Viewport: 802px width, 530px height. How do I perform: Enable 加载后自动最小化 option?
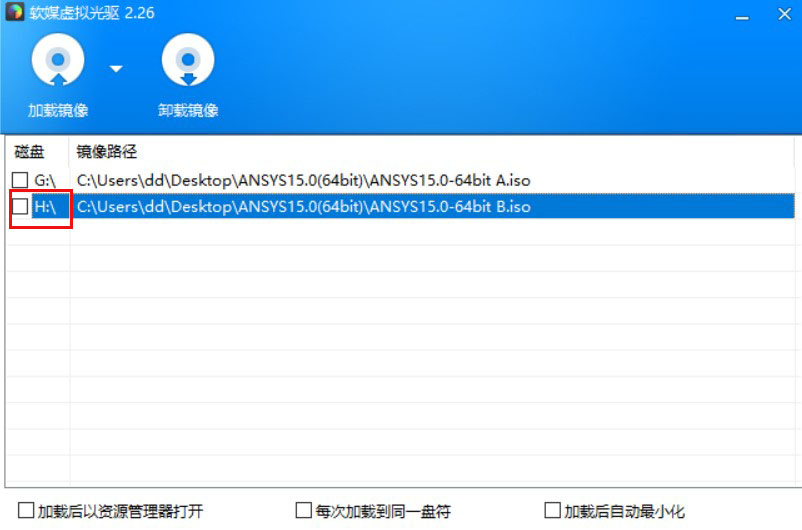(x=552, y=510)
